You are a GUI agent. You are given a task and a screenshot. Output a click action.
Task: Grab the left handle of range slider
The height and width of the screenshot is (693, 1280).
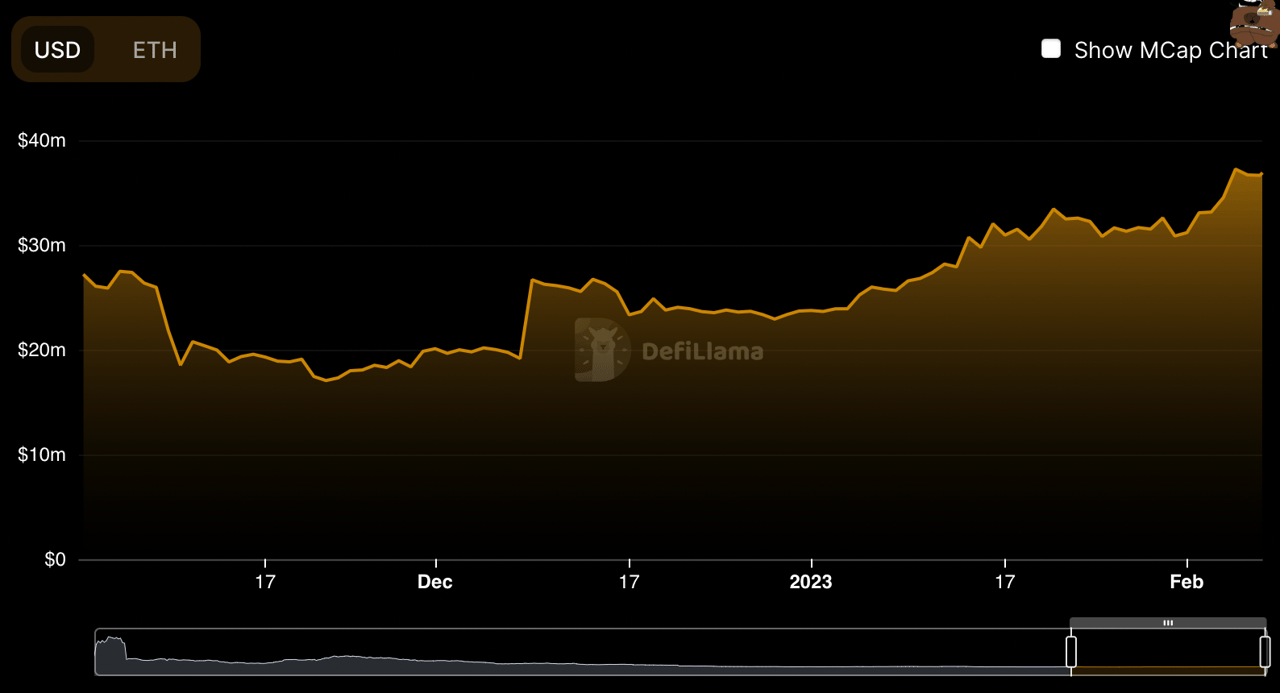[x=1071, y=651]
